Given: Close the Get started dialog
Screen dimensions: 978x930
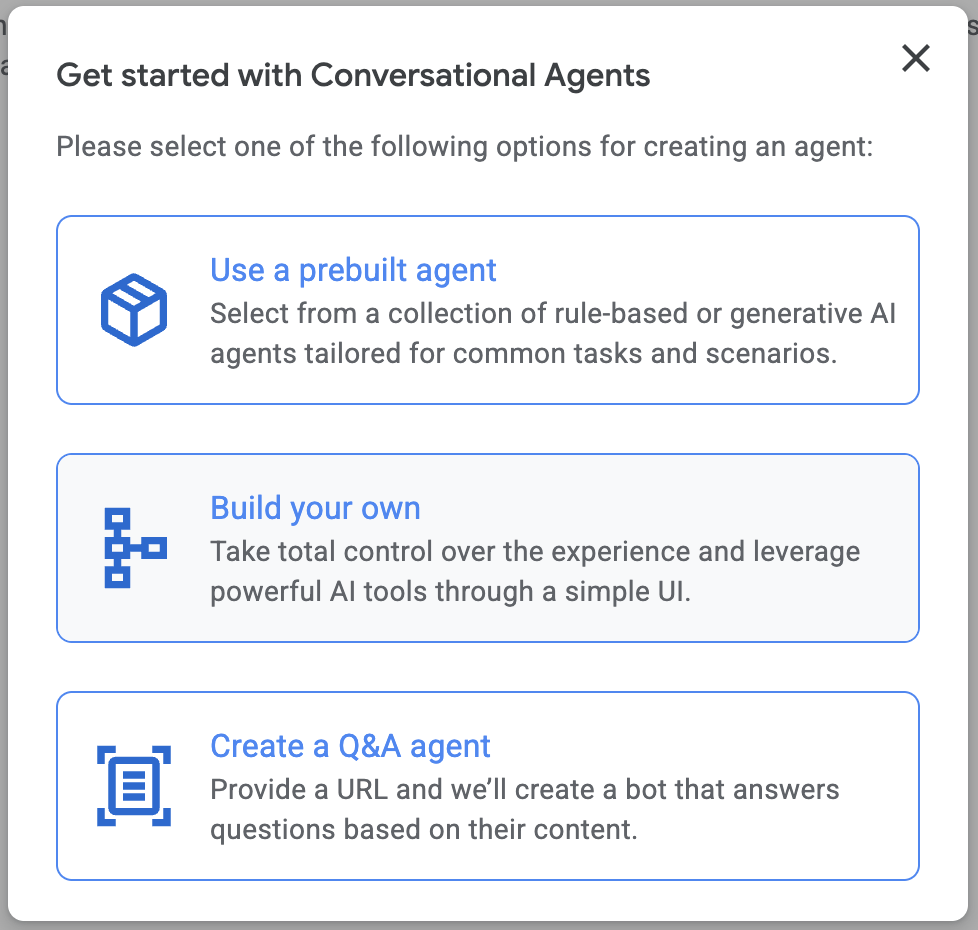Looking at the screenshot, I should point(915,59).
